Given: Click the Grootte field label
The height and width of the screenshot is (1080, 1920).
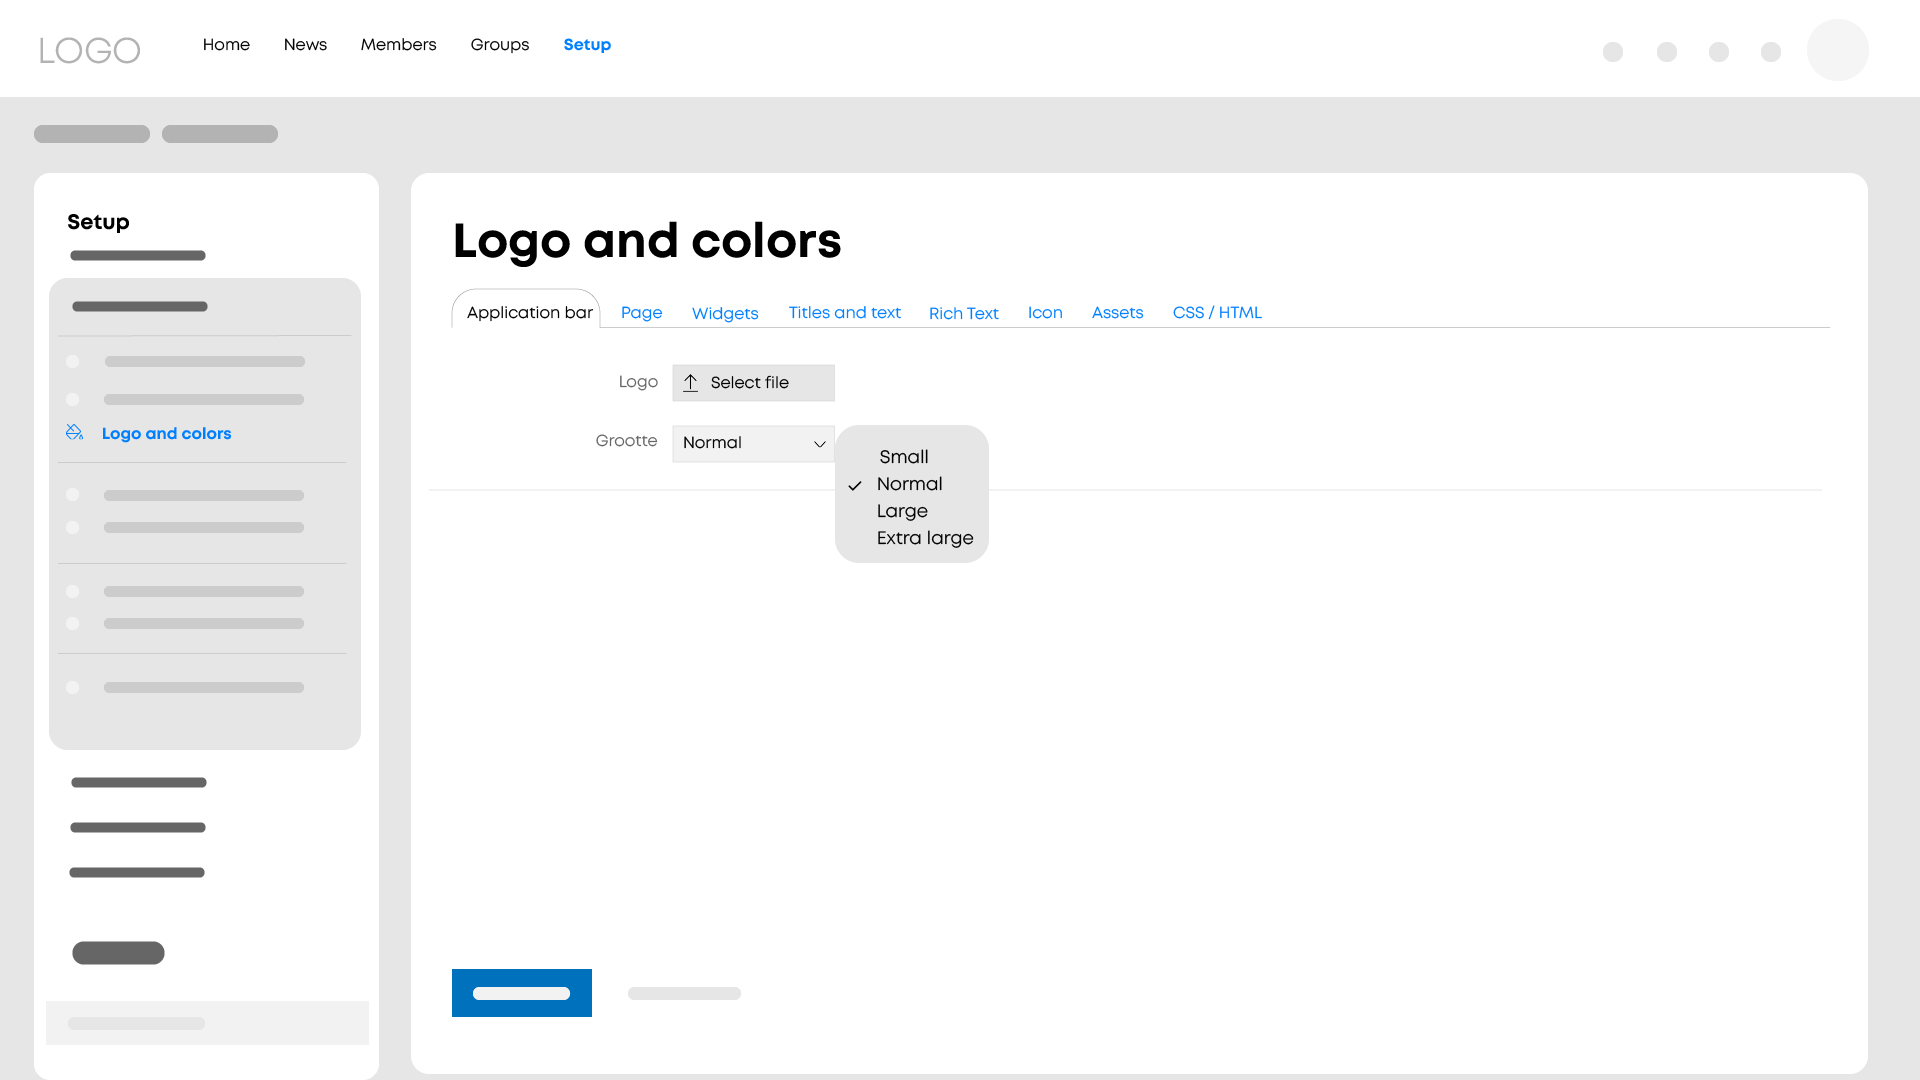Looking at the screenshot, I should [x=626, y=441].
